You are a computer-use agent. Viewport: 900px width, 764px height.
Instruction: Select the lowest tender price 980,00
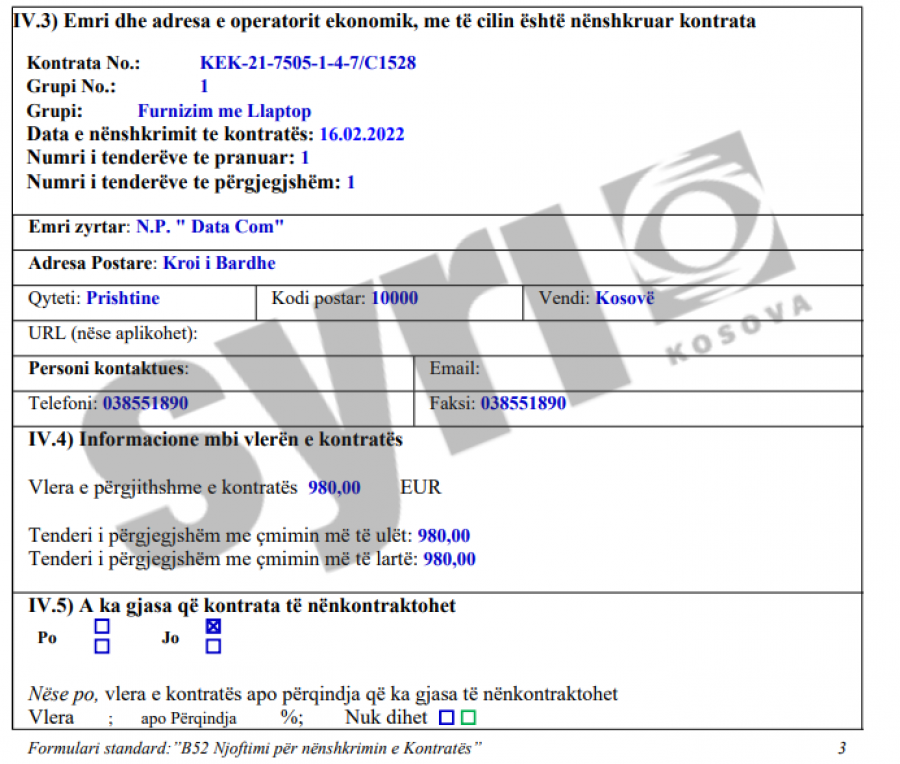pyautogui.click(x=444, y=536)
